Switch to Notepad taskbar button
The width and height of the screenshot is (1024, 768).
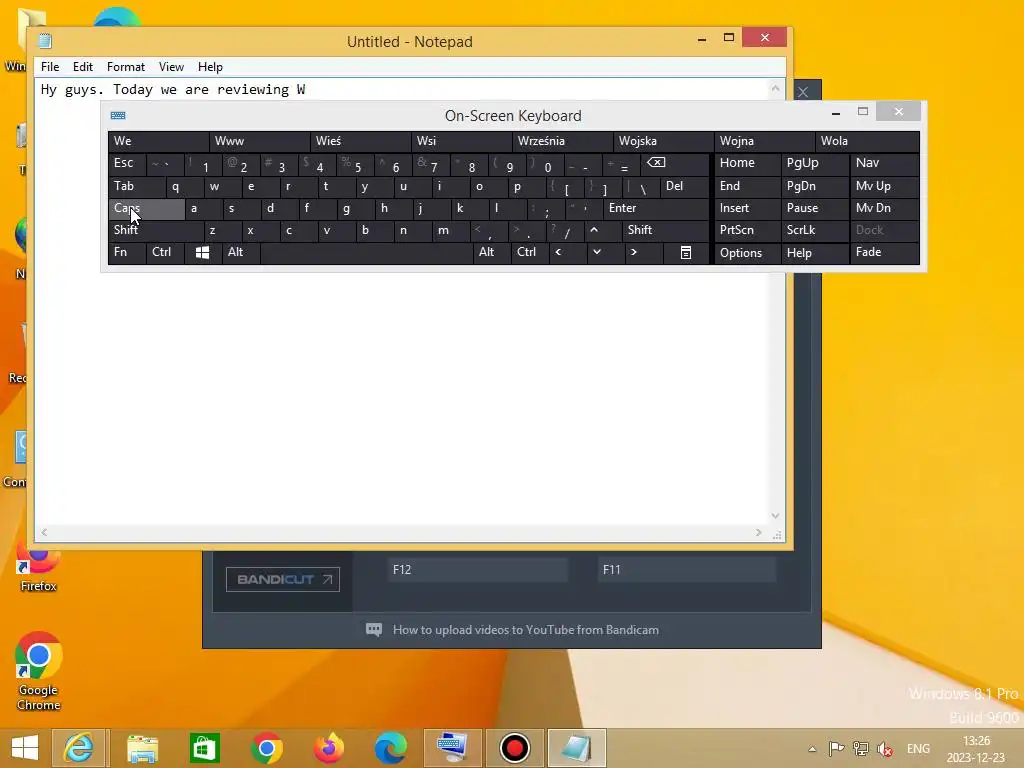[577, 748]
